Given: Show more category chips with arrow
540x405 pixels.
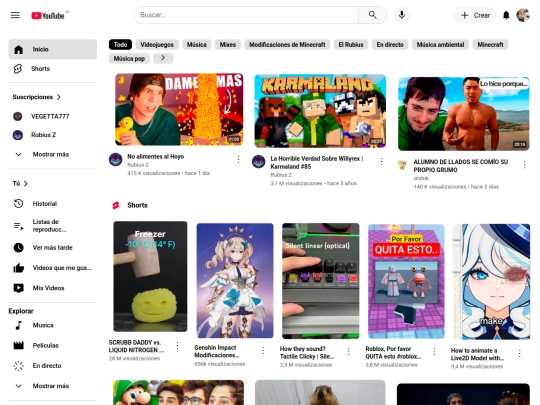Looking at the screenshot, I should [x=163, y=58].
